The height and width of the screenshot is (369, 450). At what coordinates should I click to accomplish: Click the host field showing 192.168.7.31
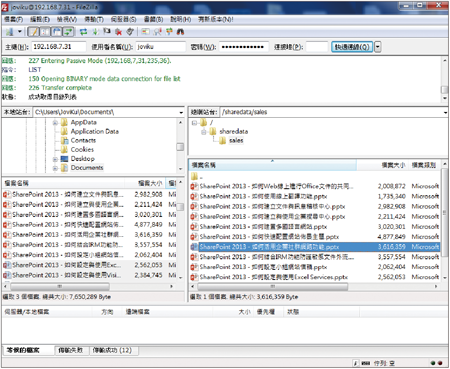pos(59,47)
